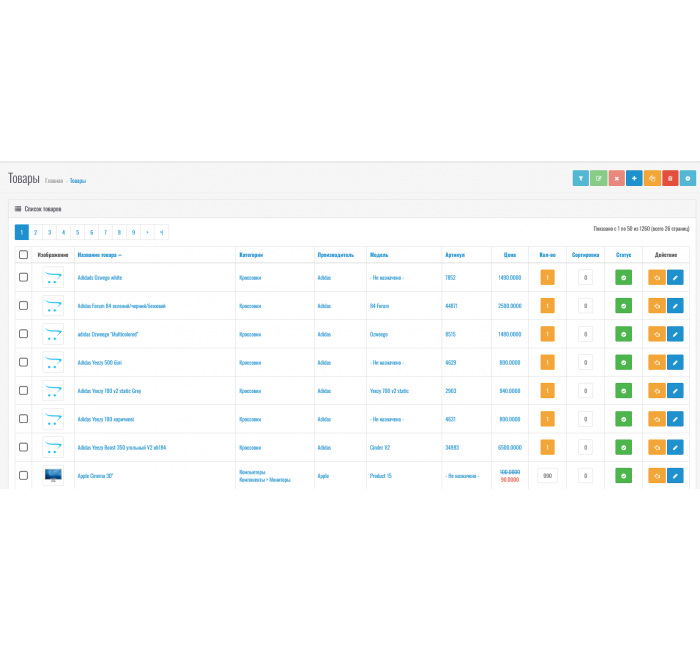Open the filter funnel button in the toolbar

(580, 178)
